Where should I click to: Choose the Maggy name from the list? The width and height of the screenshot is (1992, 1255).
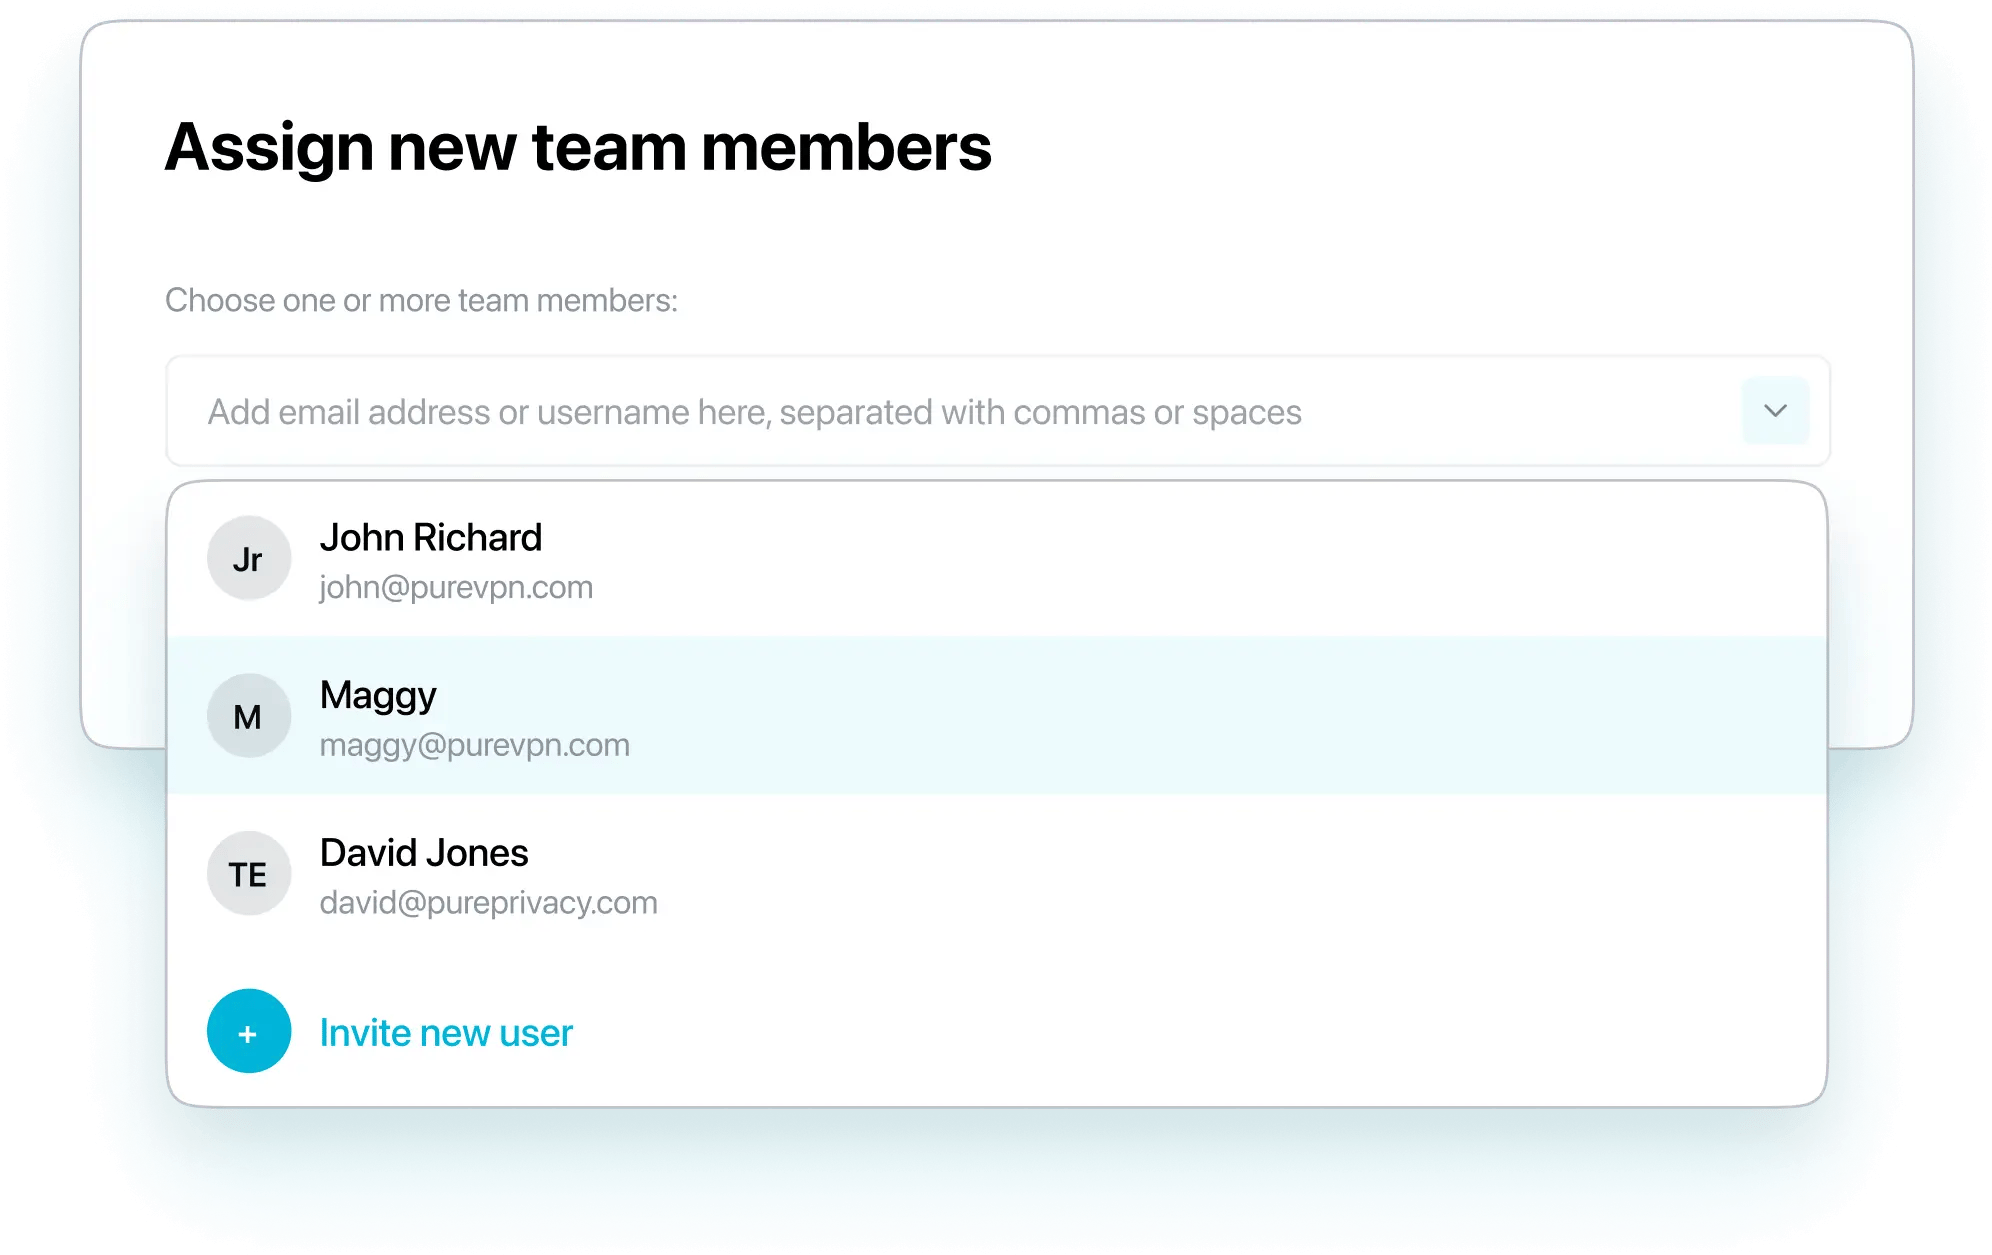coord(378,696)
